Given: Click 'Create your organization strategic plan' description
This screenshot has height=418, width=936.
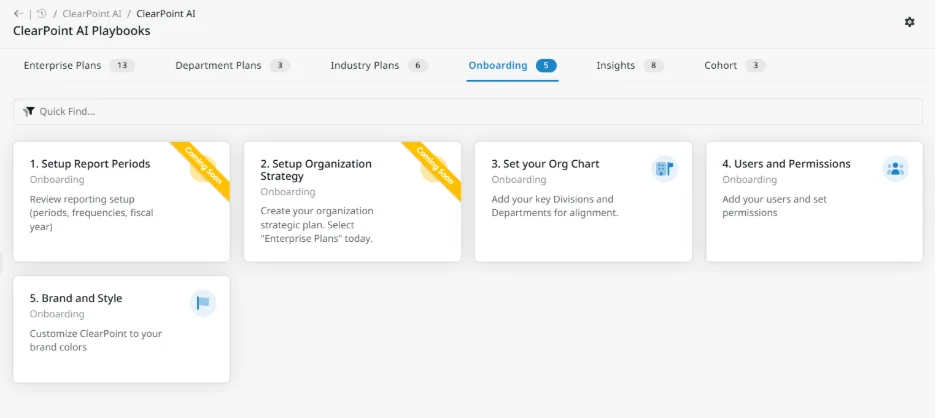Looking at the screenshot, I should 317,225.
